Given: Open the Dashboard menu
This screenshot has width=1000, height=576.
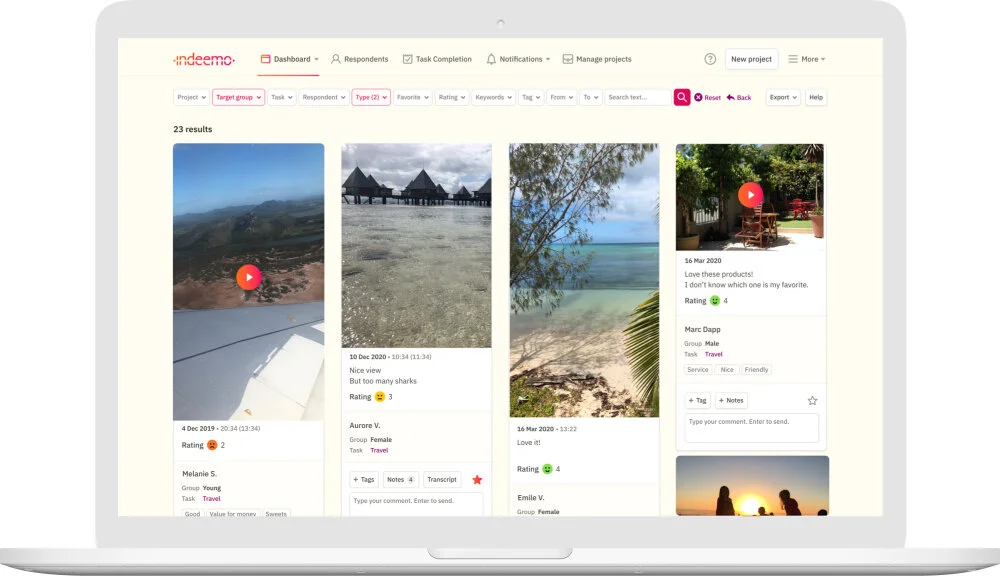Looking at the screenshot, I should (290, 59).
